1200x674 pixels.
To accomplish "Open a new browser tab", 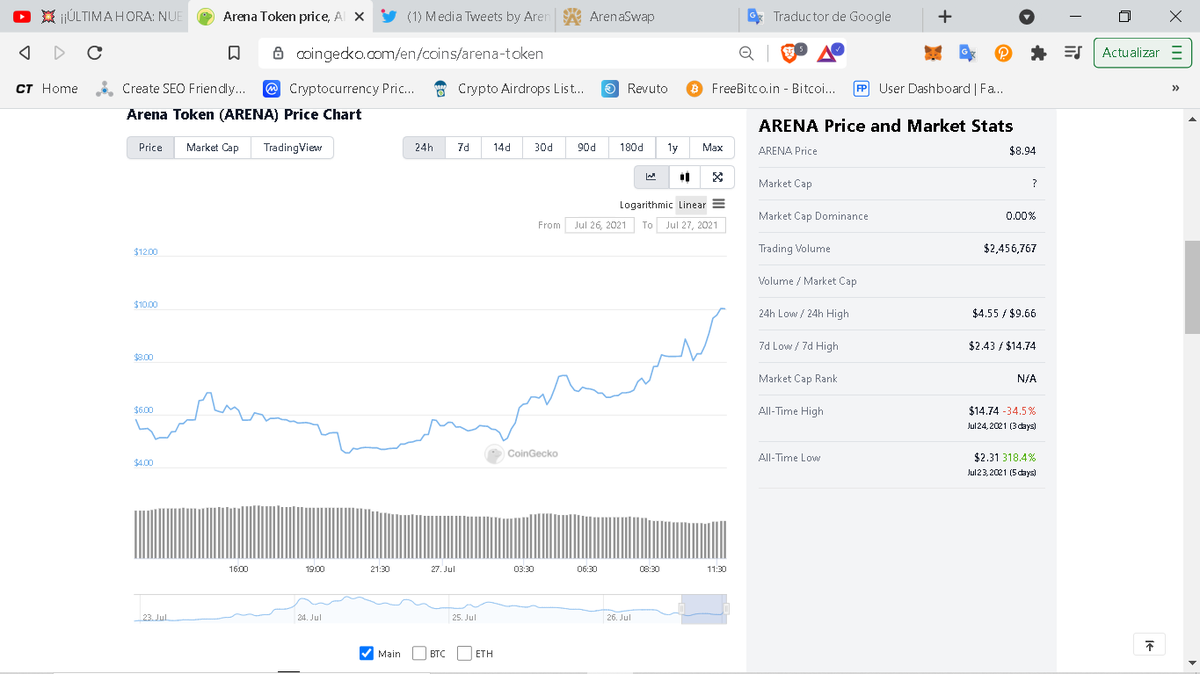I will click(945, 17).
